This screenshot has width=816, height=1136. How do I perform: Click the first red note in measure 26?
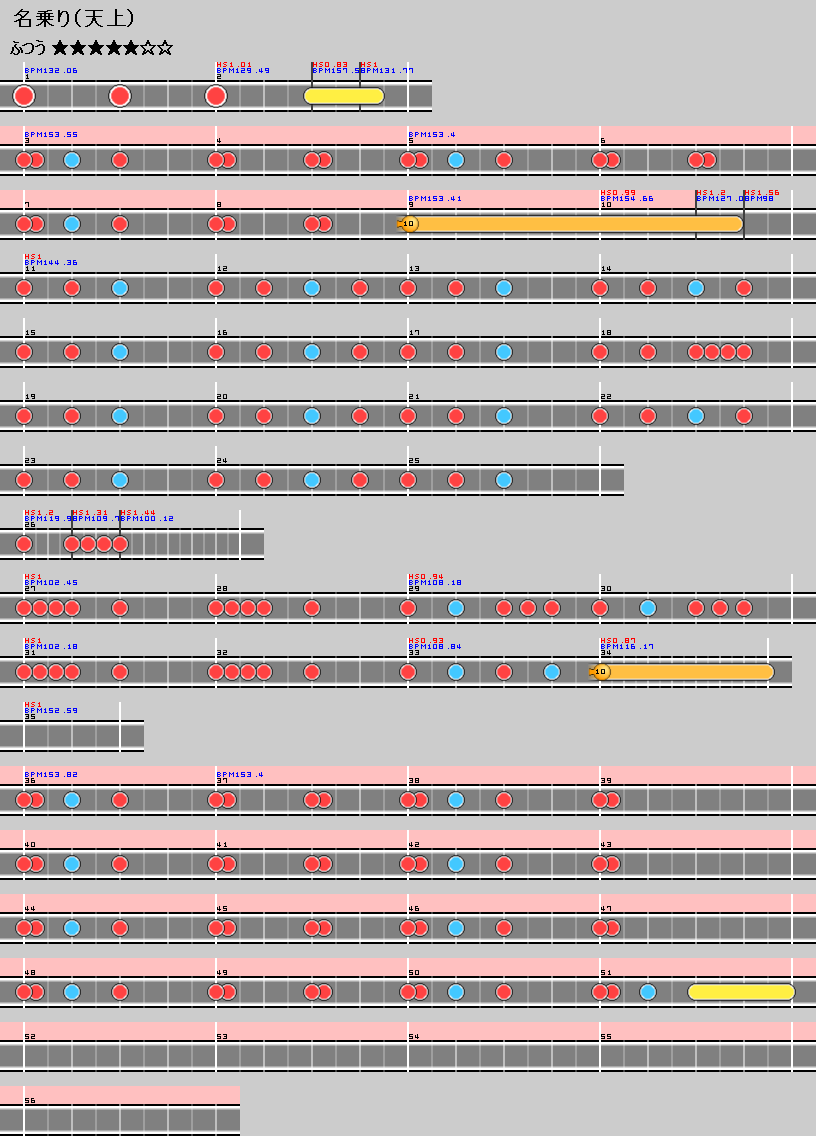tap(24, 544)
